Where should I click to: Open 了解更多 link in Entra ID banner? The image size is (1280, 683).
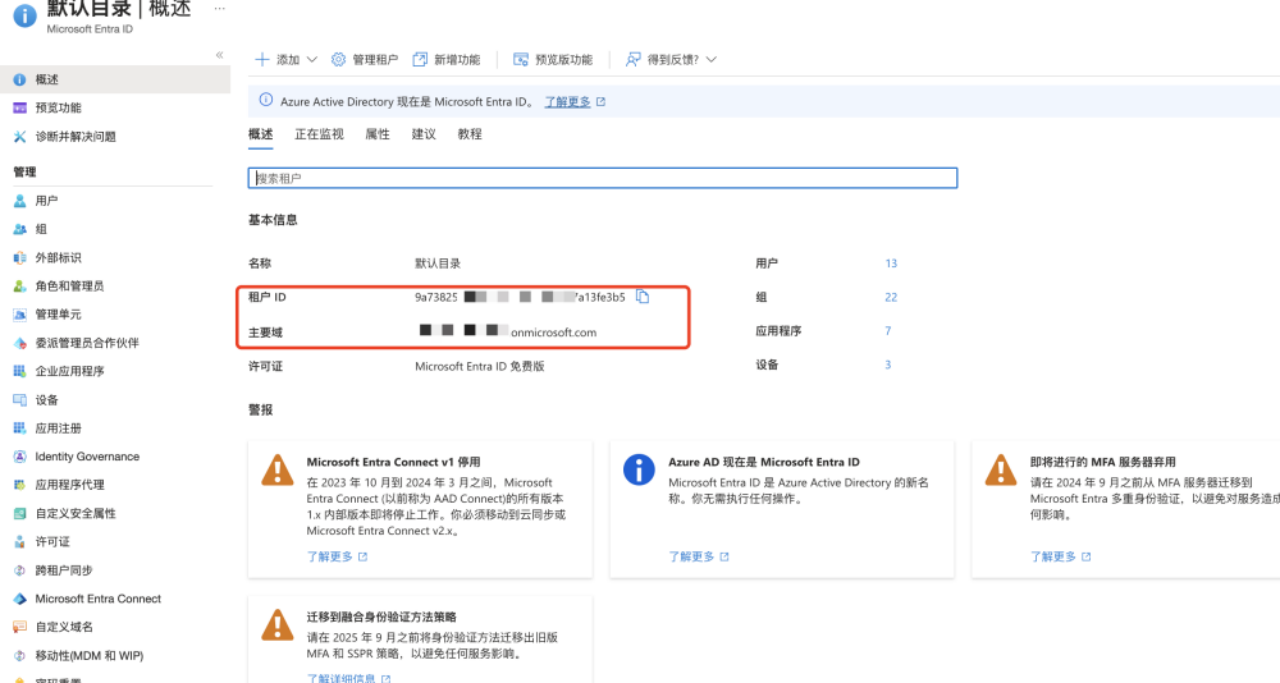point(574,102)
